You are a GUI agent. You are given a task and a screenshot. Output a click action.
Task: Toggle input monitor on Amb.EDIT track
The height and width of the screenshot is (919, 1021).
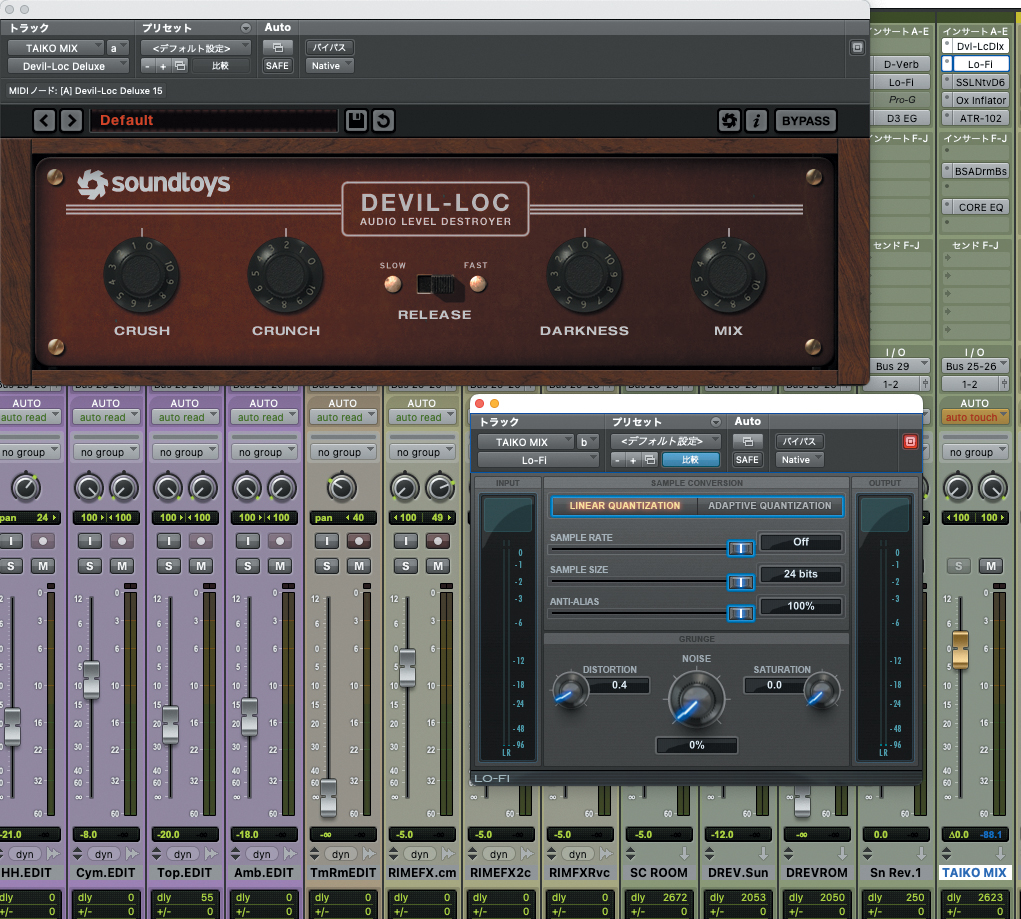coord(247,541)
